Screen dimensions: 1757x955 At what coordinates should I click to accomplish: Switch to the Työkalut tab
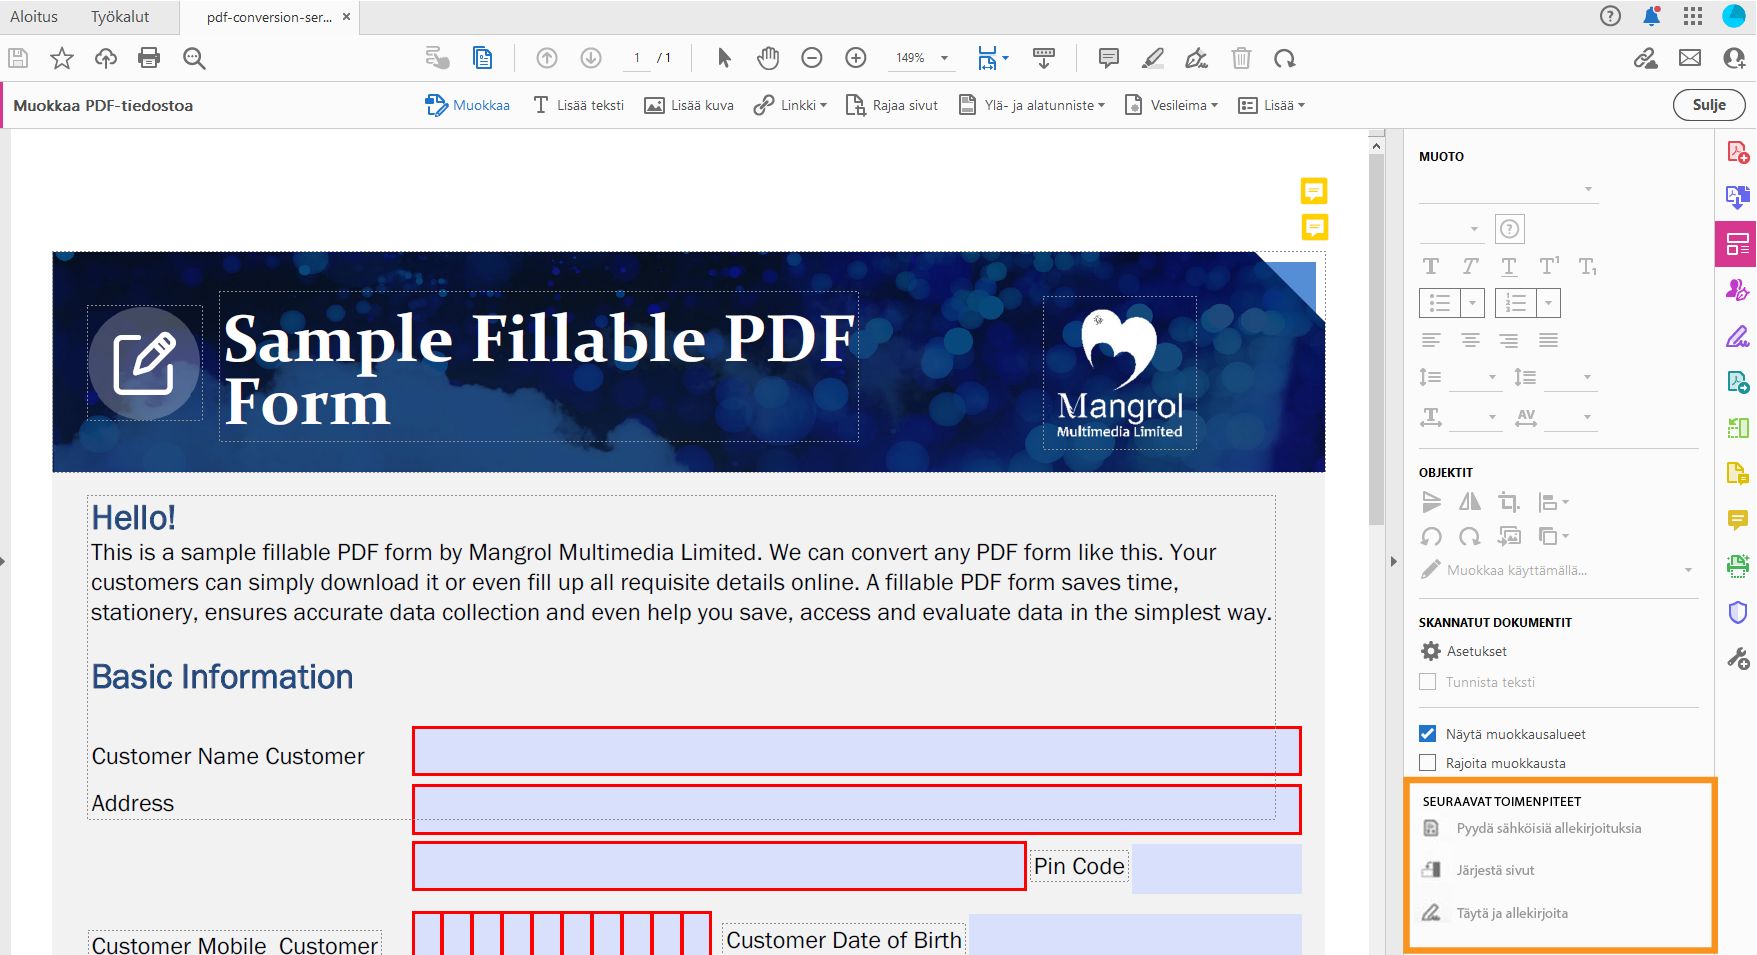pos(120,17)
